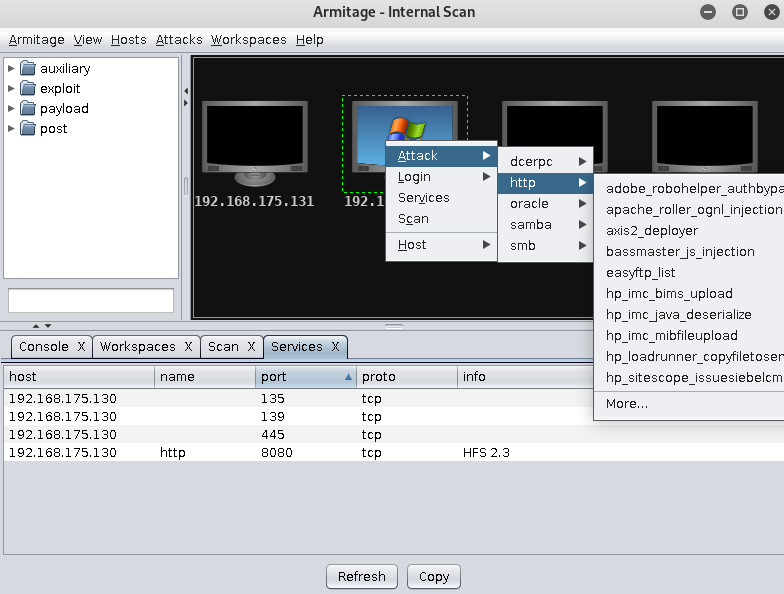
Task: Expand the payload module tree node
Action: tap(11, 108)
